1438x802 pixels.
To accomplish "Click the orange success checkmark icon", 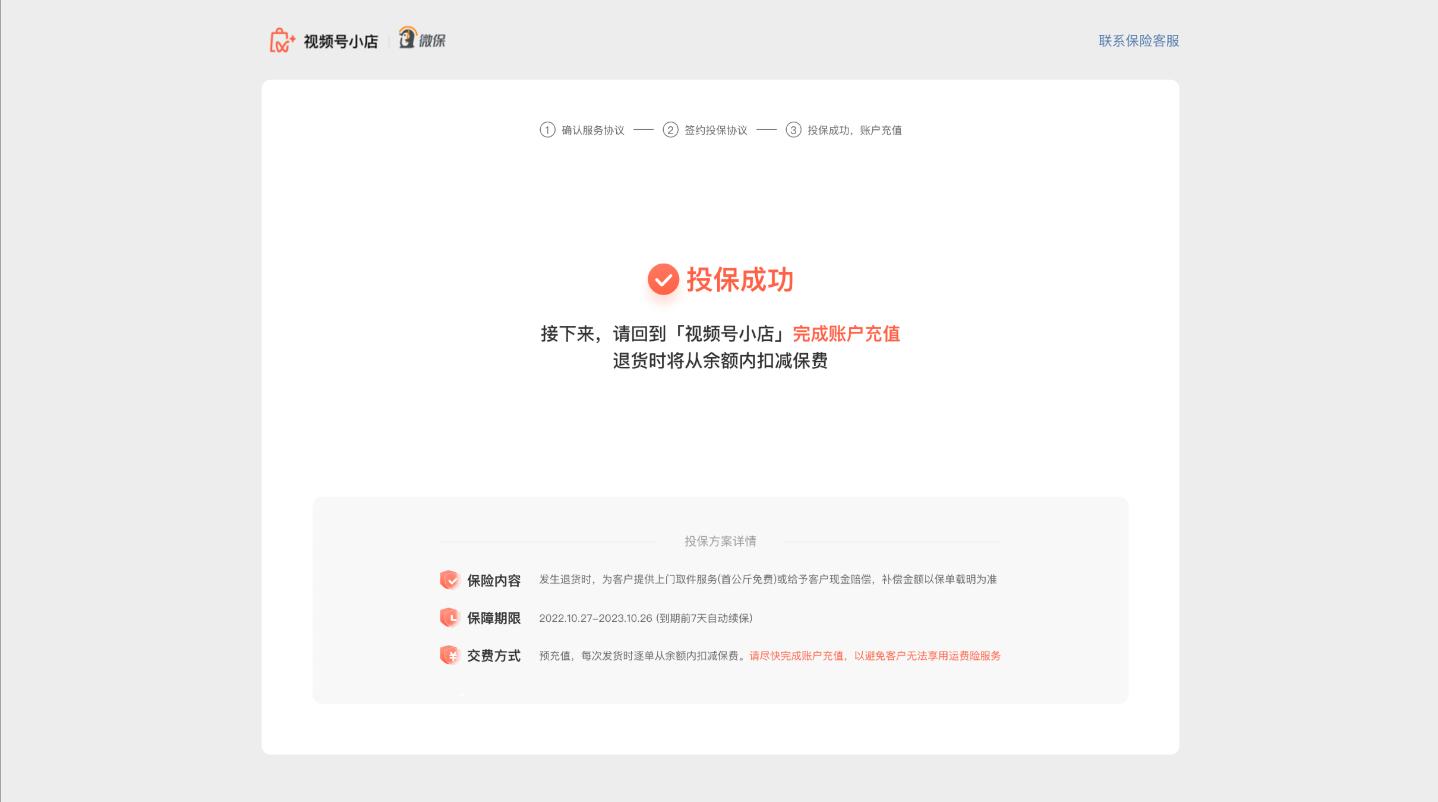I will pyautogui.click(x=664, y=280).
